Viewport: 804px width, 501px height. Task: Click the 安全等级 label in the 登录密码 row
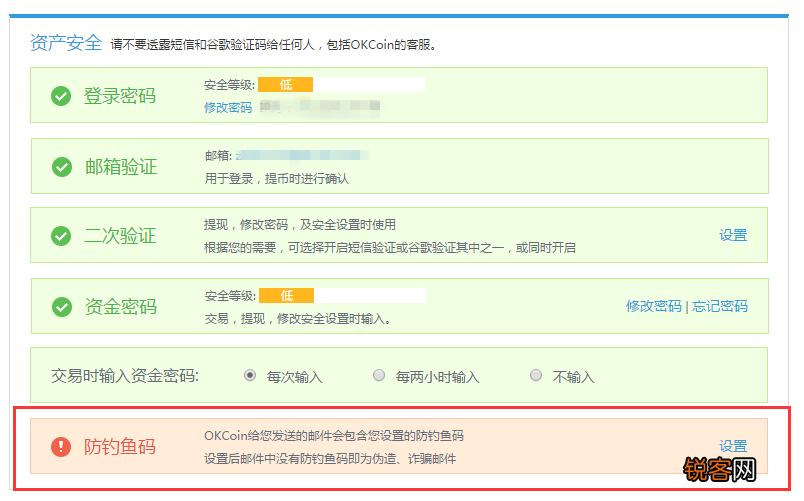coord(229,85)
